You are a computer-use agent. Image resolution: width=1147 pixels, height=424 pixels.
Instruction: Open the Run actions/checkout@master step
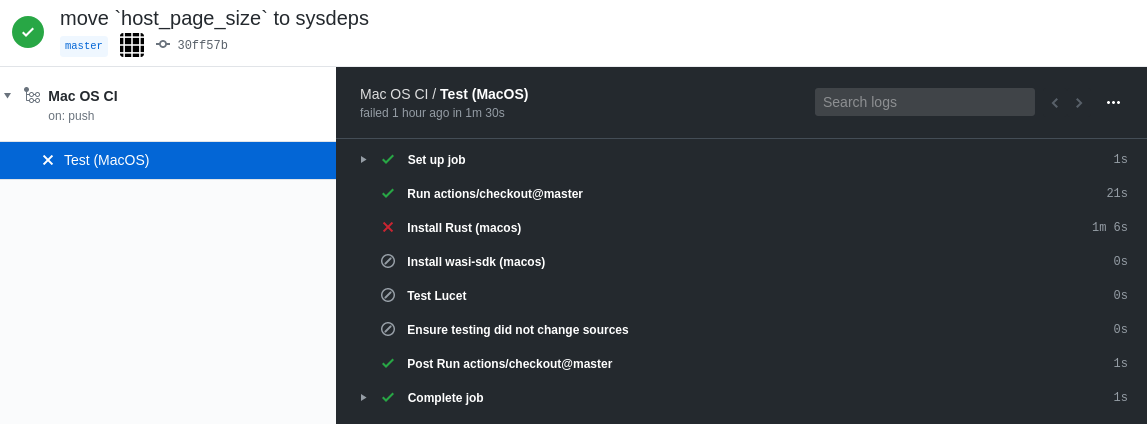point(494,194)
